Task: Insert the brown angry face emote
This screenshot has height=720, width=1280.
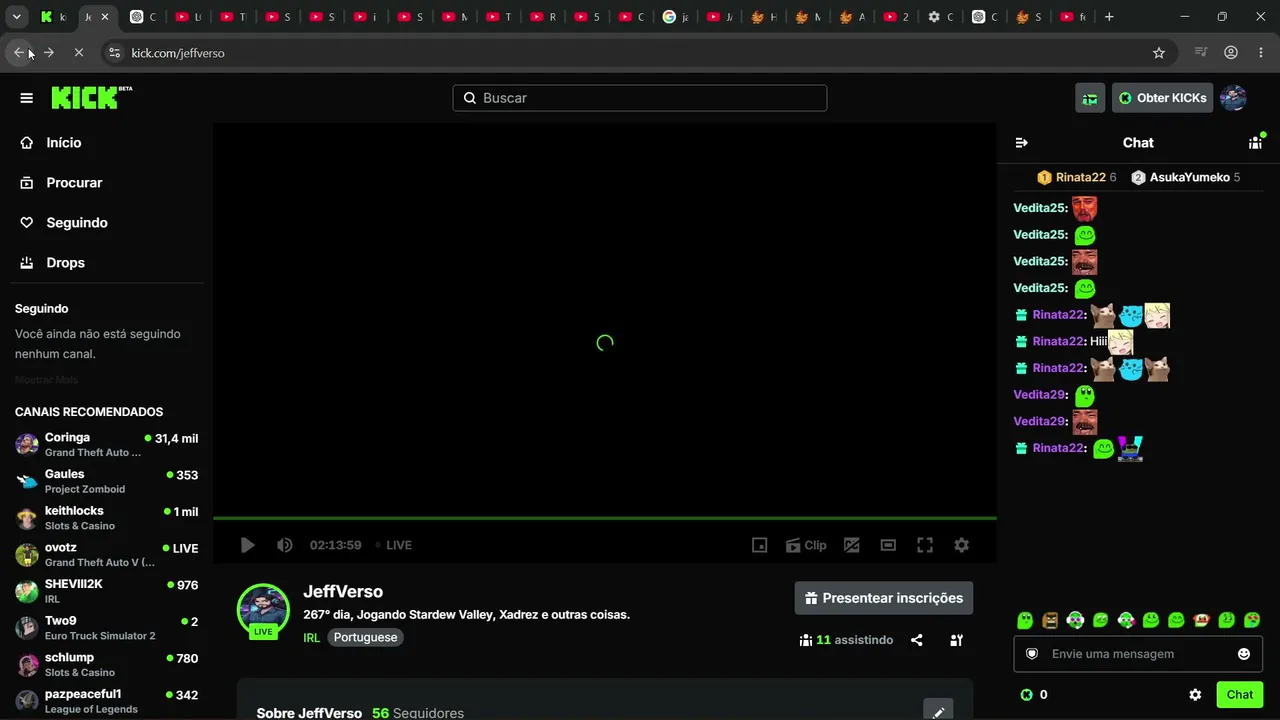Action: pyautogui.click(x=1050, y=620)
